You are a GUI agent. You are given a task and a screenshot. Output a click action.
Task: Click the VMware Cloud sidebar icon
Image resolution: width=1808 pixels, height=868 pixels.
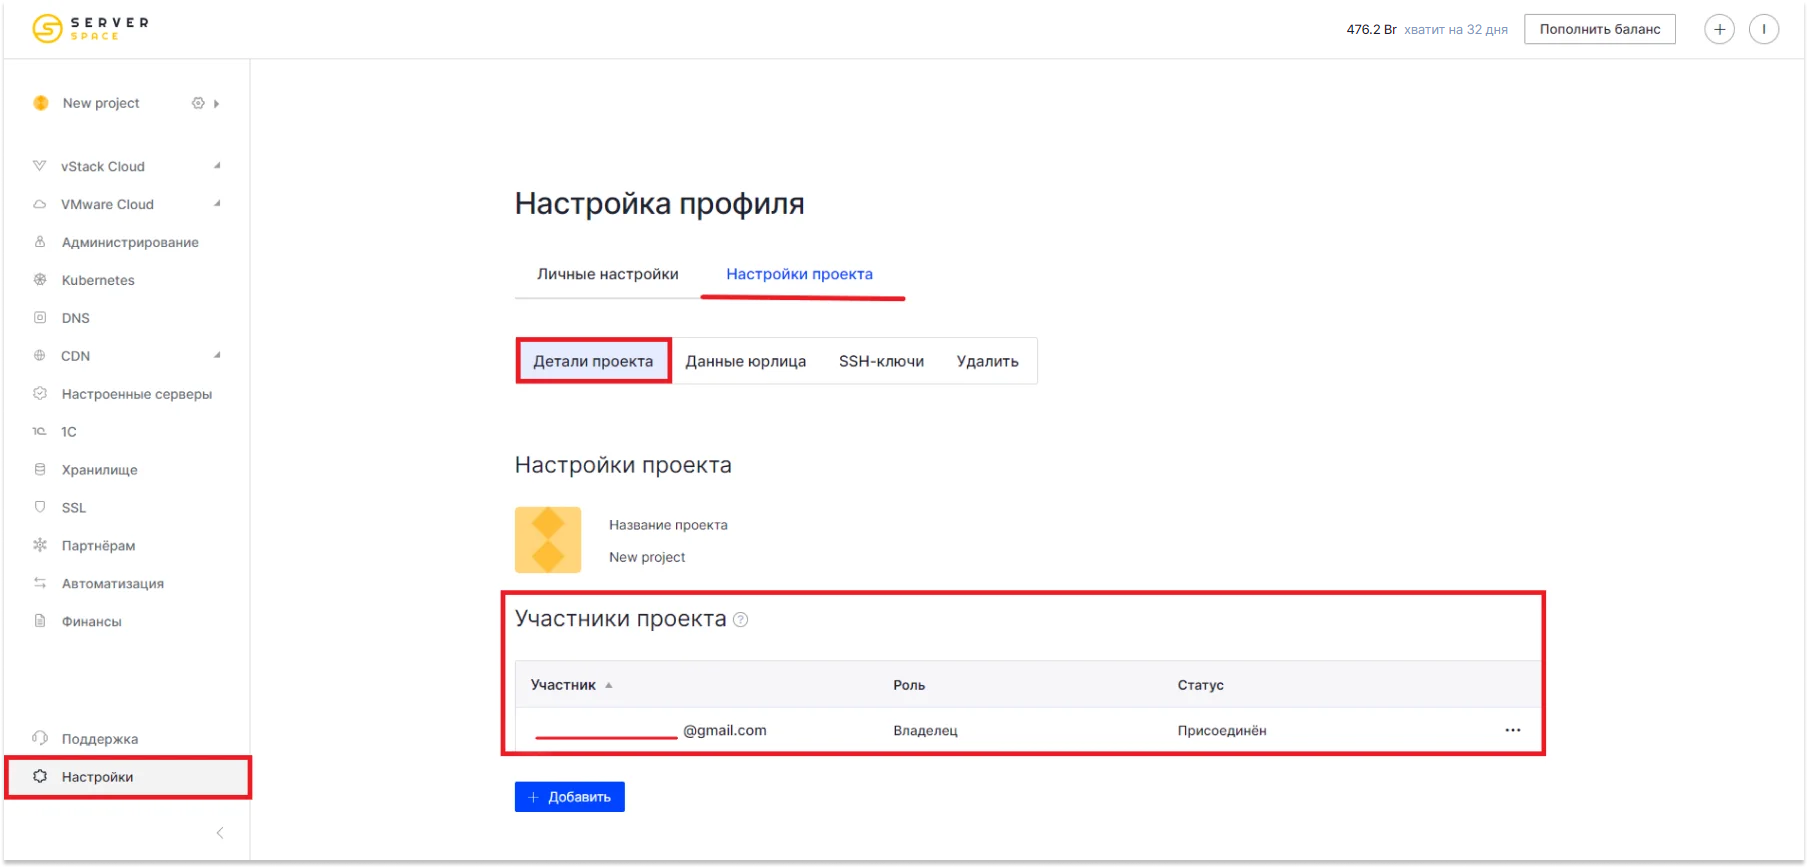40,204
